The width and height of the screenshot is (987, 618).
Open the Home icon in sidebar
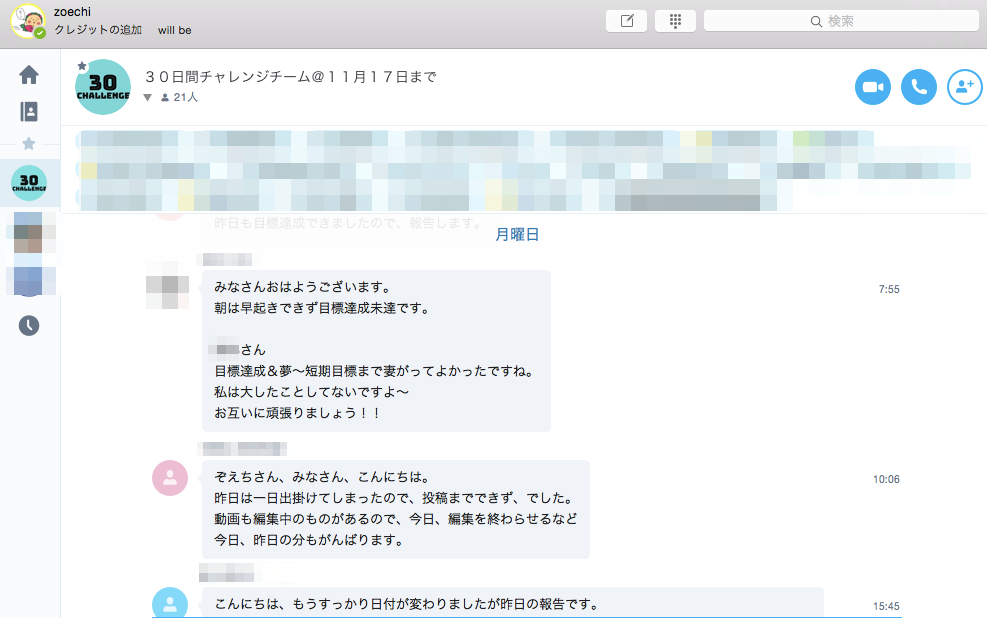[x=29, y=75]
